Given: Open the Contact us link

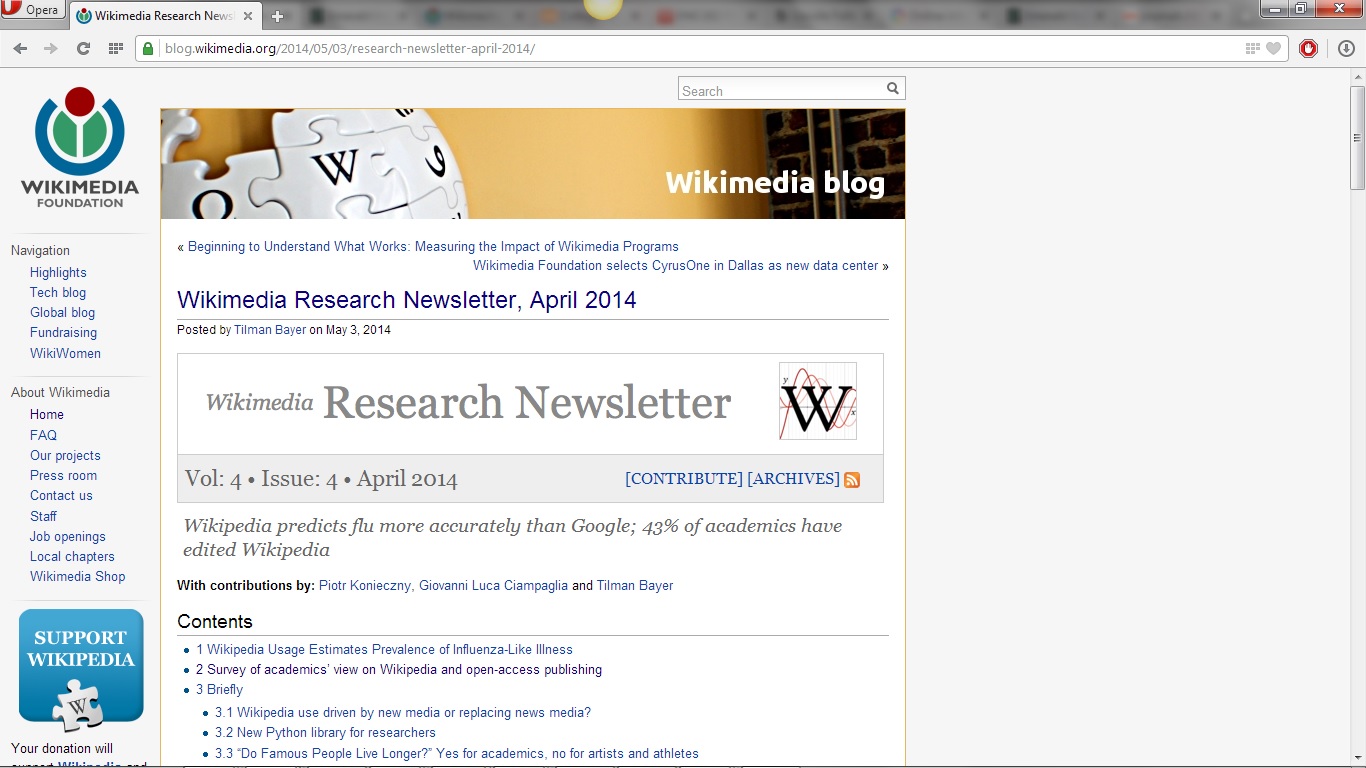Looking at the screenshot, I should click(x=61, y=495).
